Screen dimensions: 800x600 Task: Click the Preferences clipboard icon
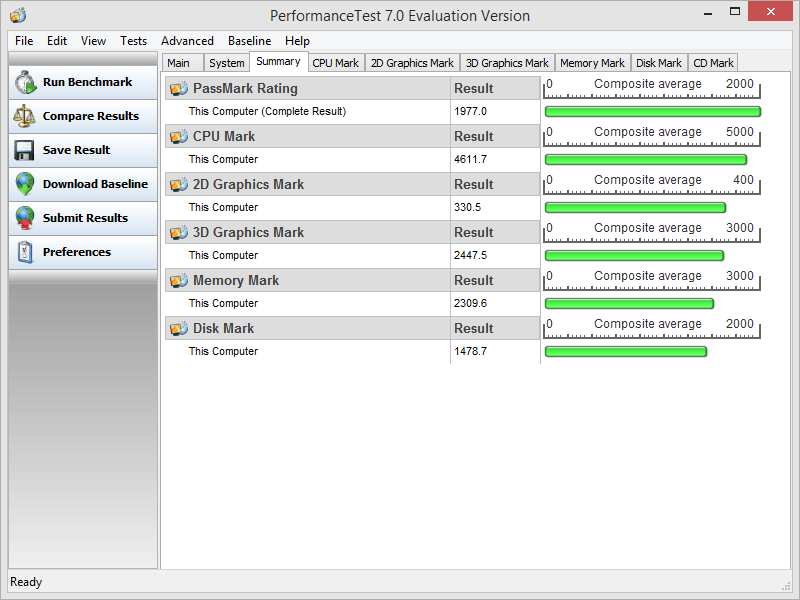click(x=25, y=252)
